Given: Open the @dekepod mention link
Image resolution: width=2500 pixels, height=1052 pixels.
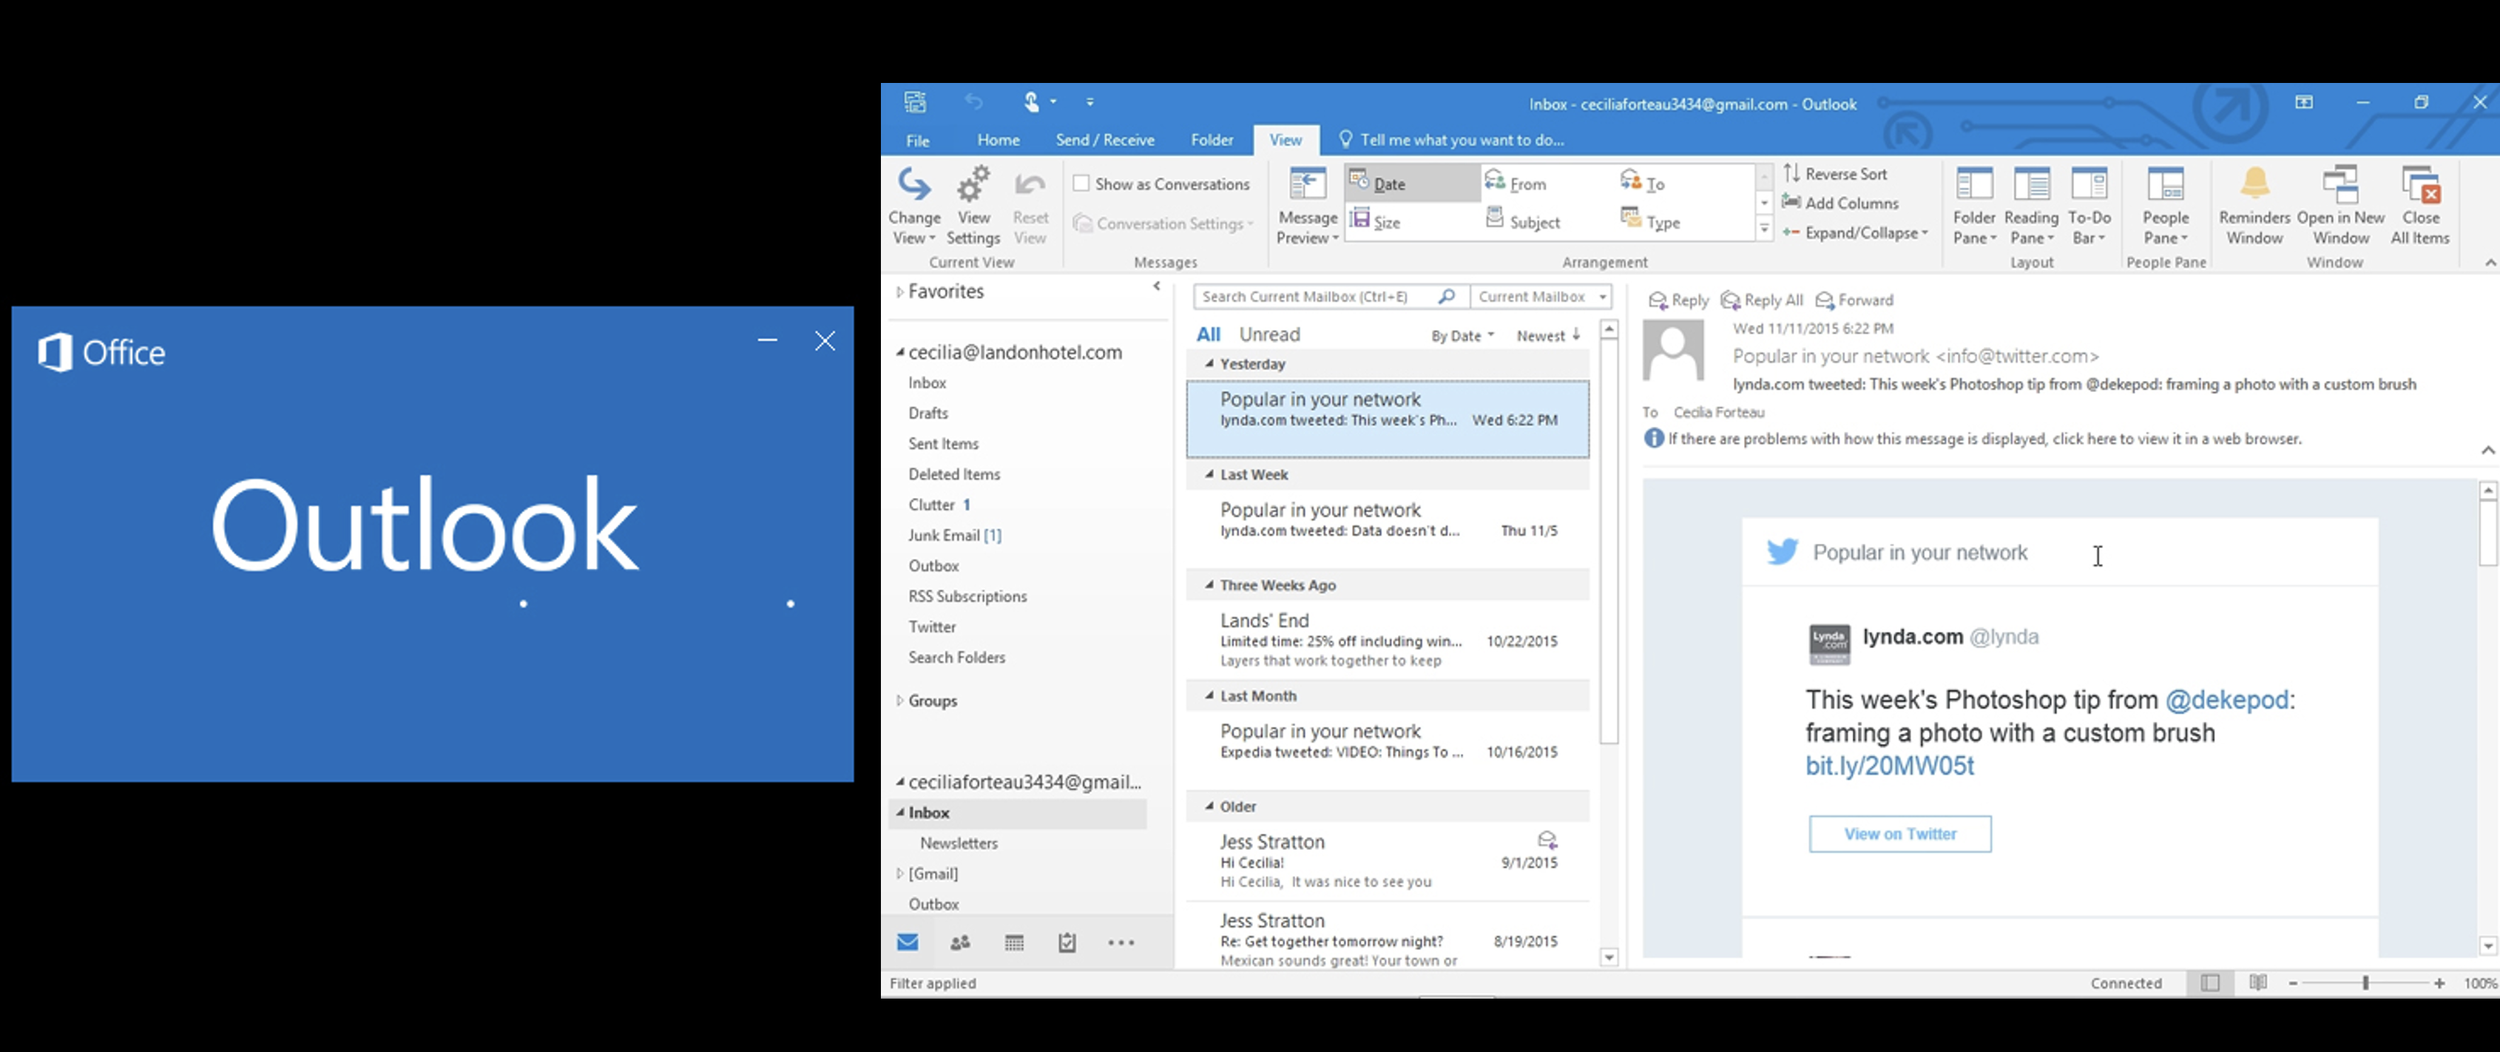Looking at the screenshot, I should (2226, 700).
